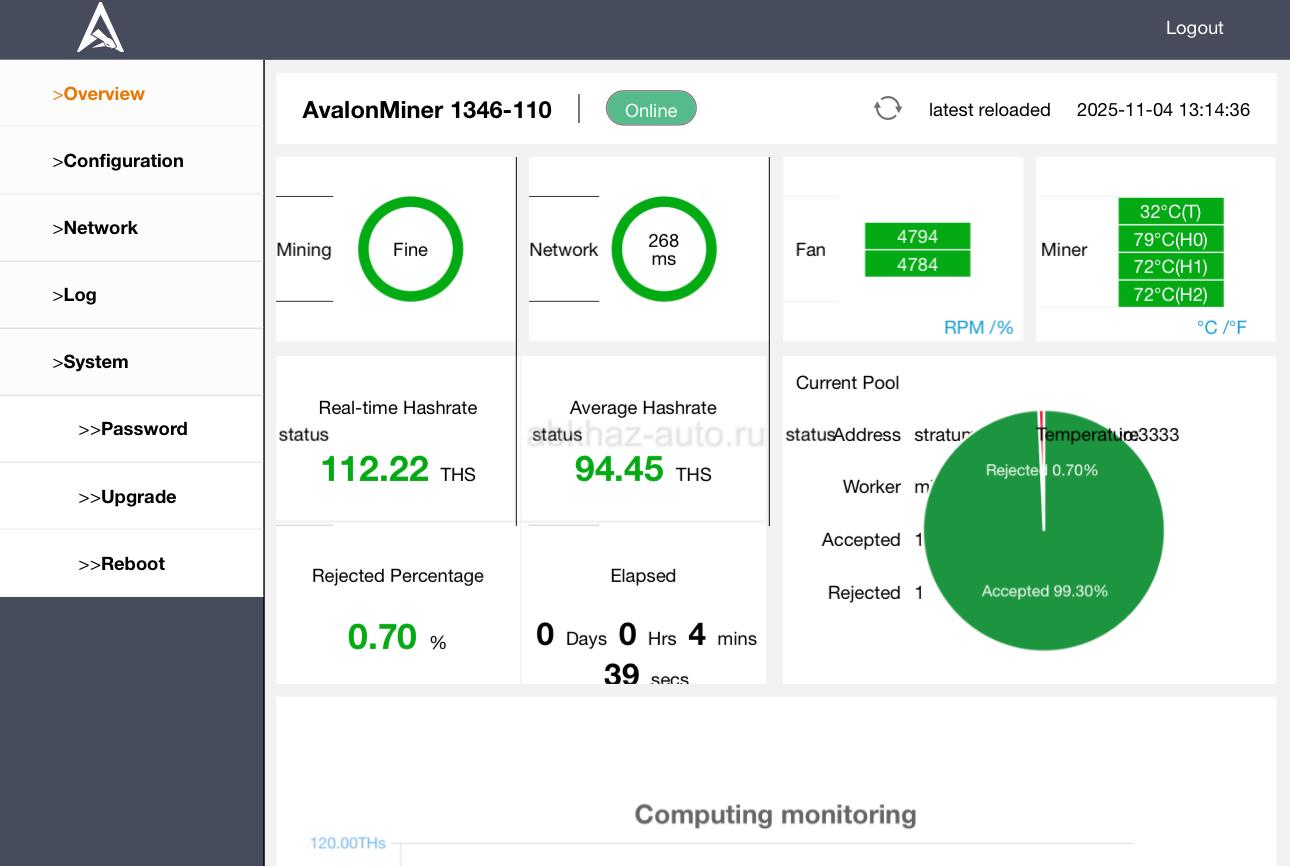Collapse the System menu section
Viewport: 1290px width, 866px height.
tap(95, 362)
